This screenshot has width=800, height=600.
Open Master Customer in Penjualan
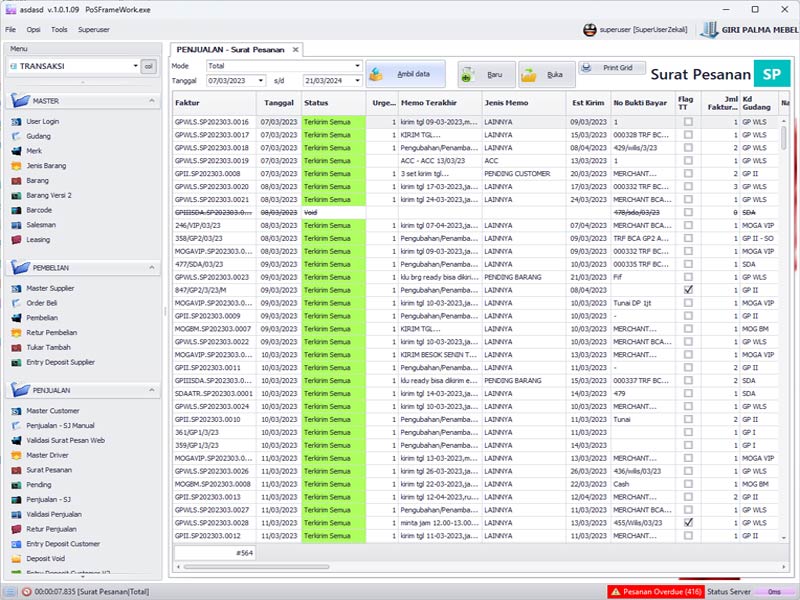tap(52, 411)
